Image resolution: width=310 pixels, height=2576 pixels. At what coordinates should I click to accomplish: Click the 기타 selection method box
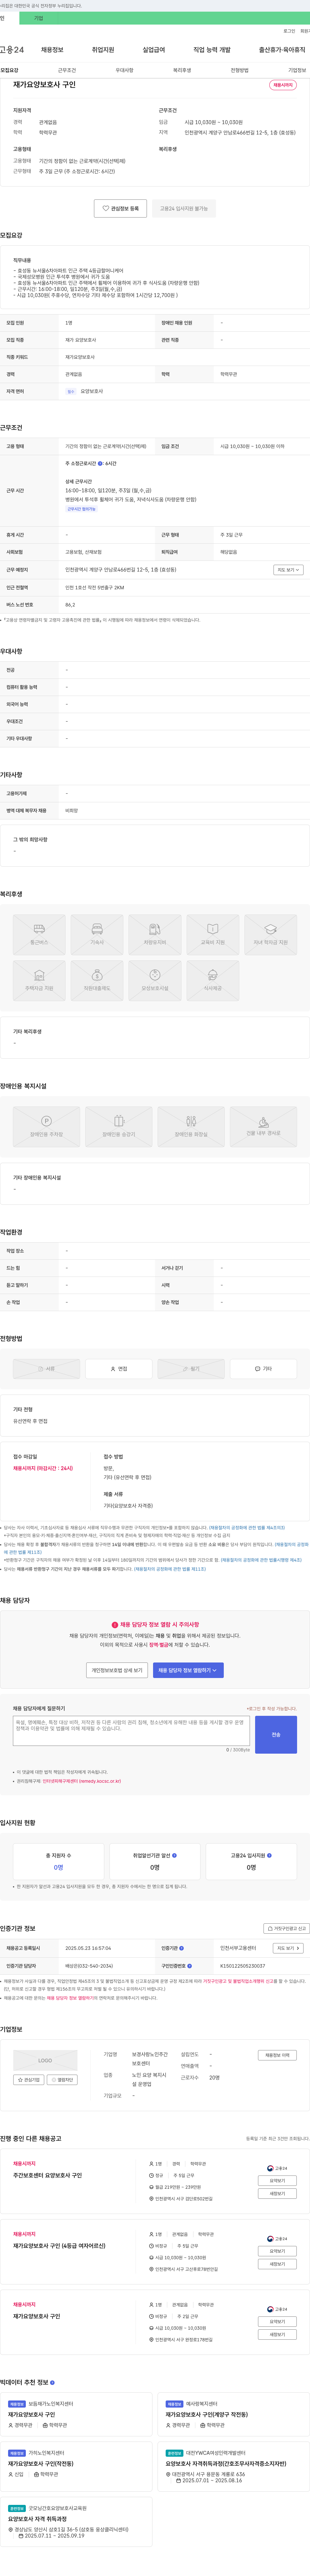263,1369
